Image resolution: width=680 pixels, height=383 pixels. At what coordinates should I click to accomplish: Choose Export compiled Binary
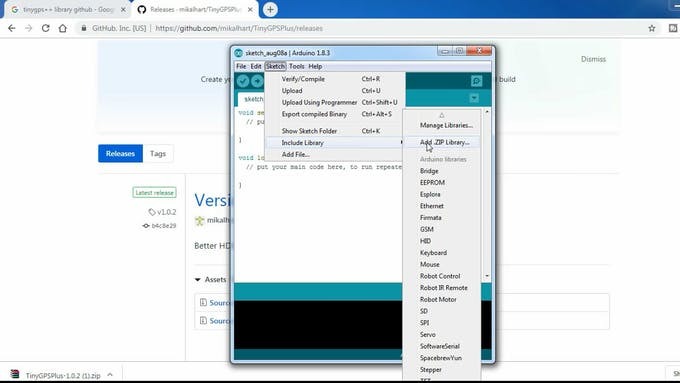335,114
